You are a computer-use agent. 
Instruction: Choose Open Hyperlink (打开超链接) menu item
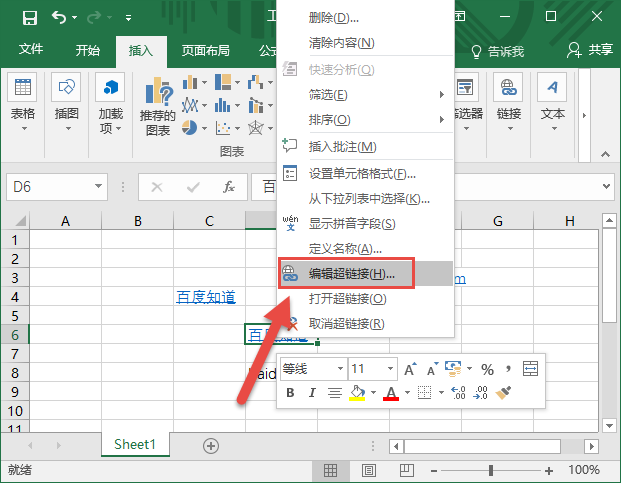click(x=366, y=299)
